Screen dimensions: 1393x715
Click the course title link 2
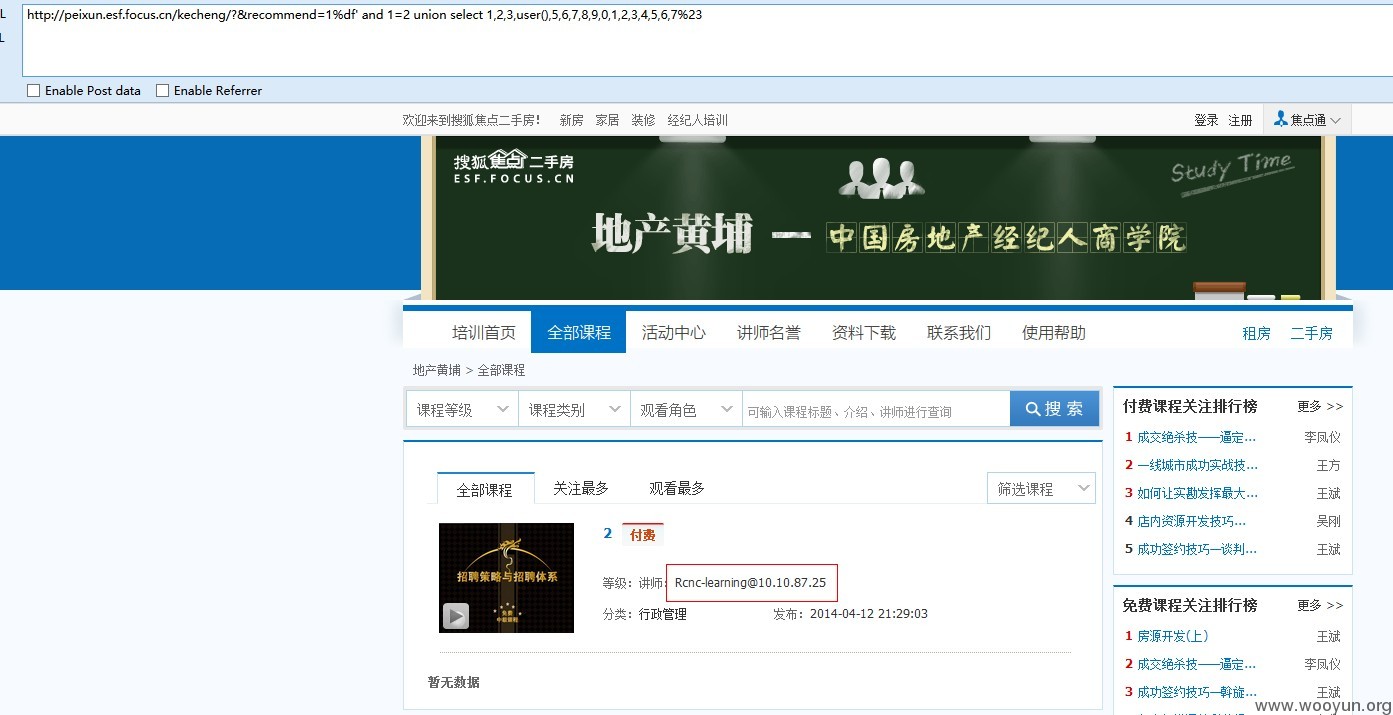coord(608,534)
